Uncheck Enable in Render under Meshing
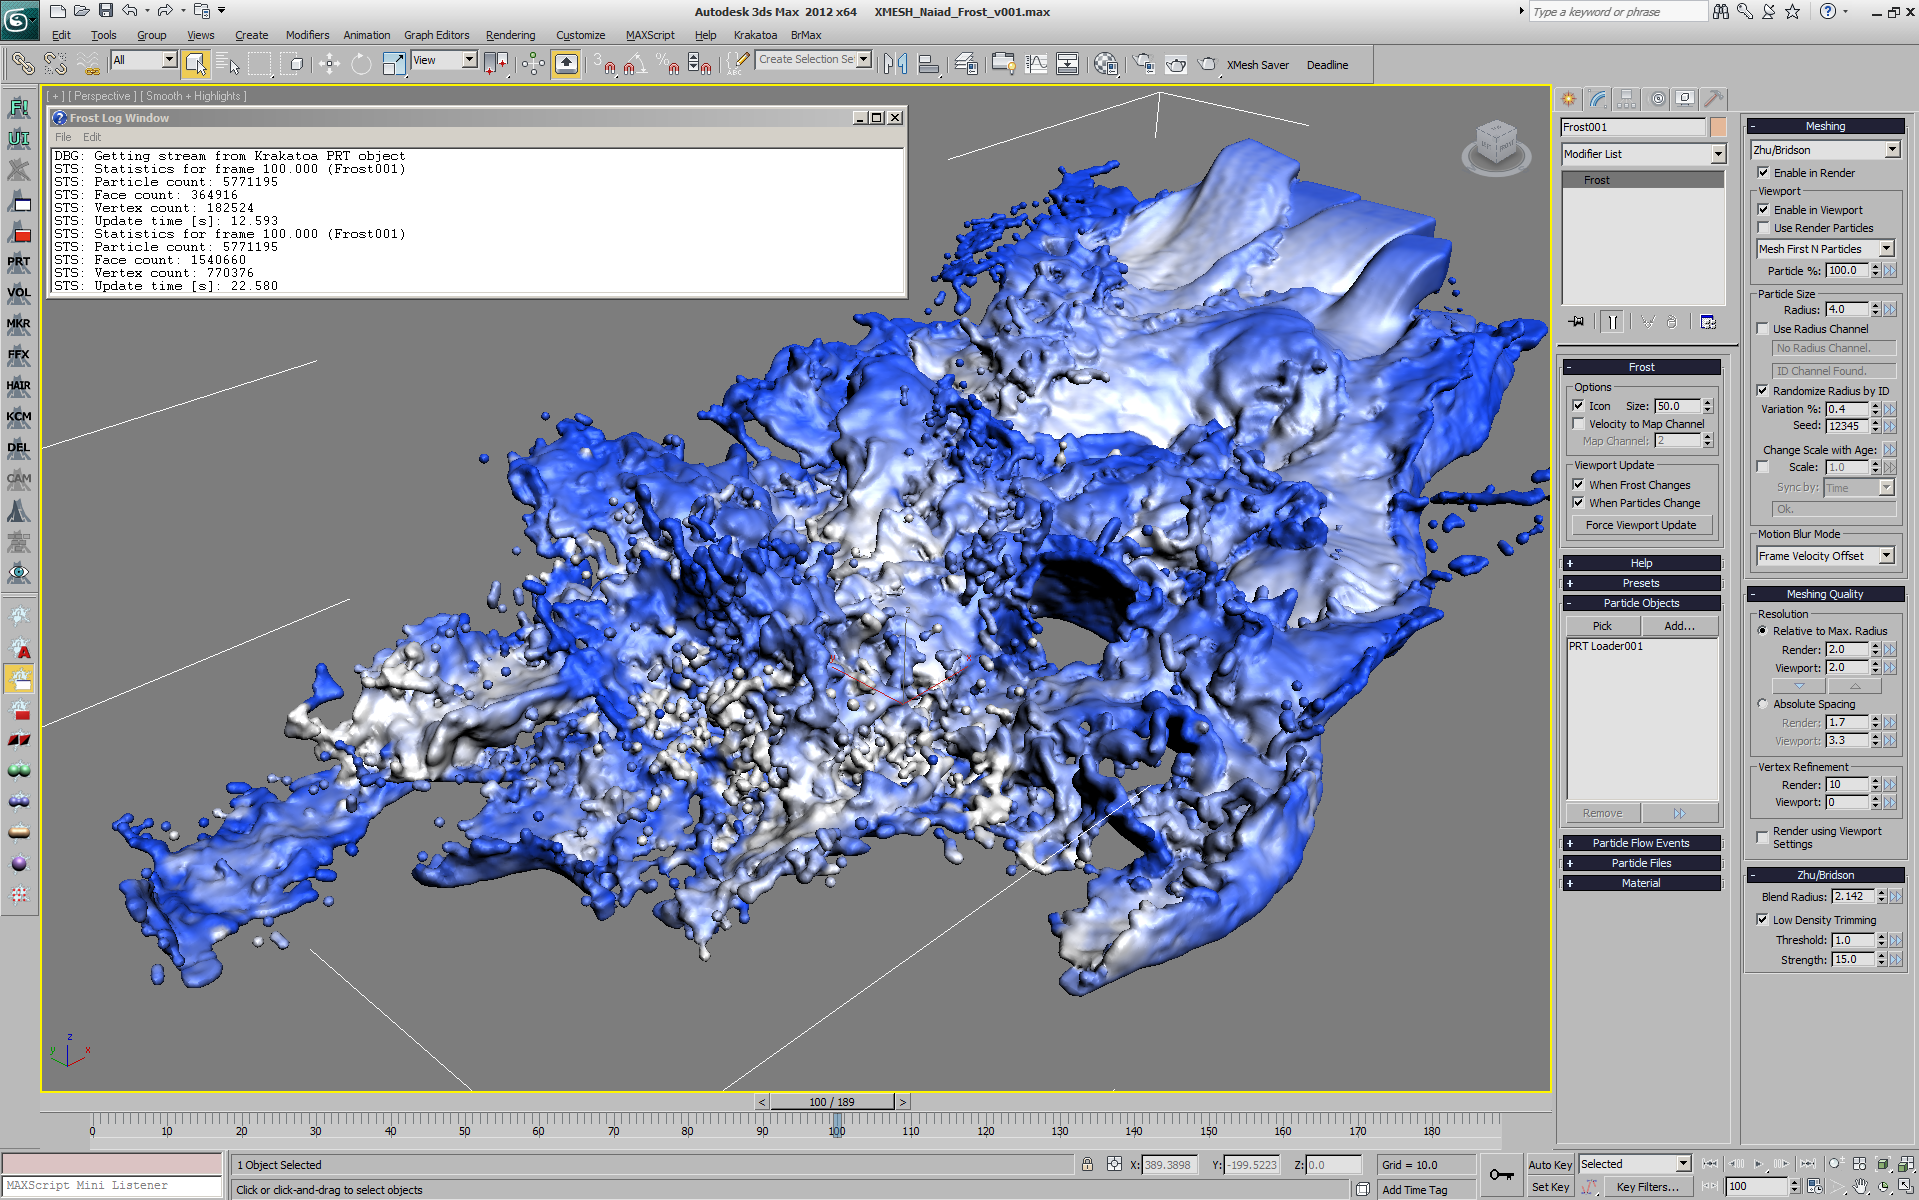The width and height of the screenshot is (1919, 1200). point(1765,172)
